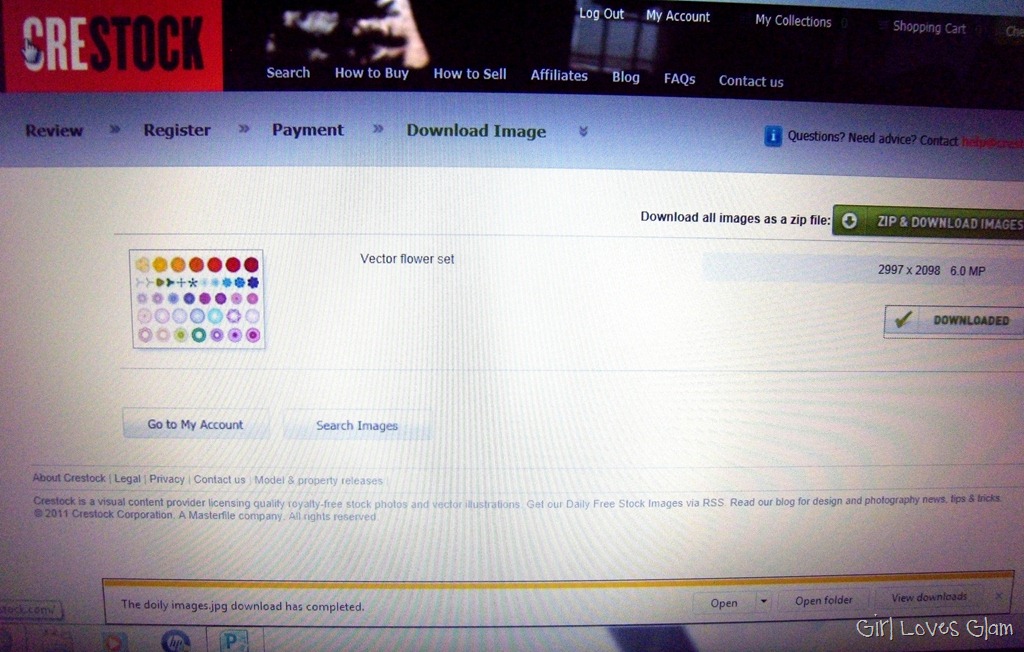
Task: Click the About Crestock footer link
Action: [x=69, y=478]
